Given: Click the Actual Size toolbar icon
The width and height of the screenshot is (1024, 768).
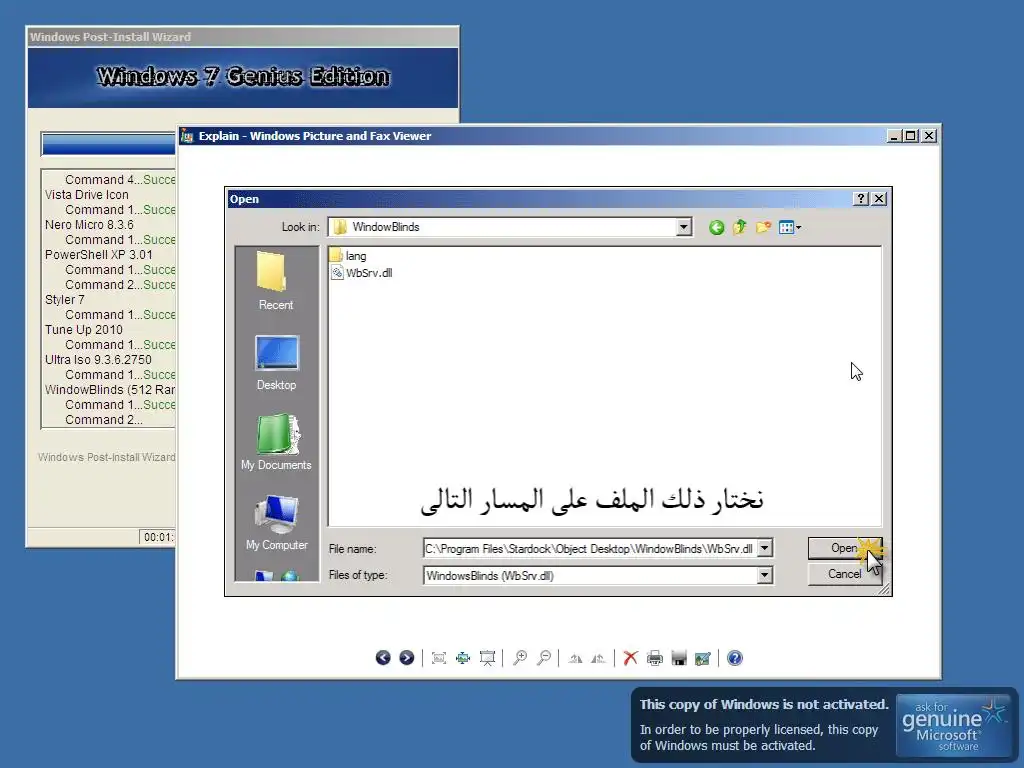Looking at the screenshot, I should coord(463,658).
